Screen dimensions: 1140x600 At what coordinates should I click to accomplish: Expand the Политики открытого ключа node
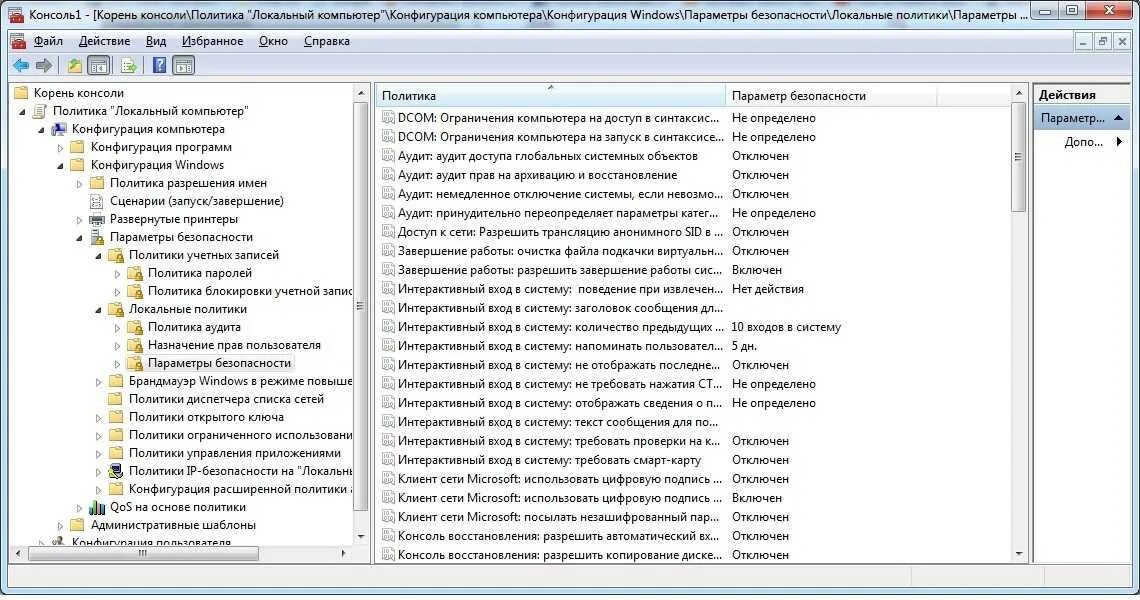tap(98, 417)
